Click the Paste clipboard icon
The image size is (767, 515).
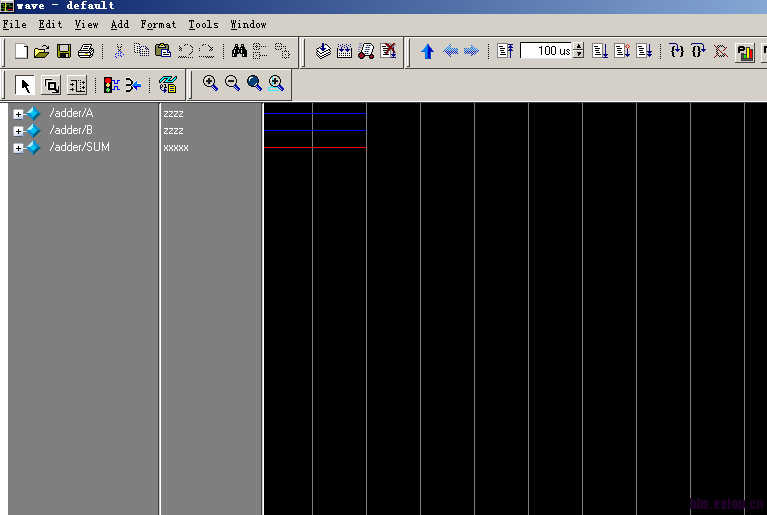click(x=163, y=50)
